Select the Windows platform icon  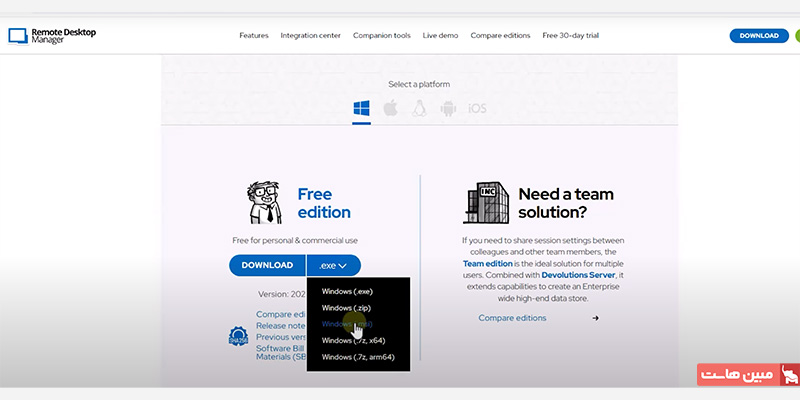(x=362, y=108)
